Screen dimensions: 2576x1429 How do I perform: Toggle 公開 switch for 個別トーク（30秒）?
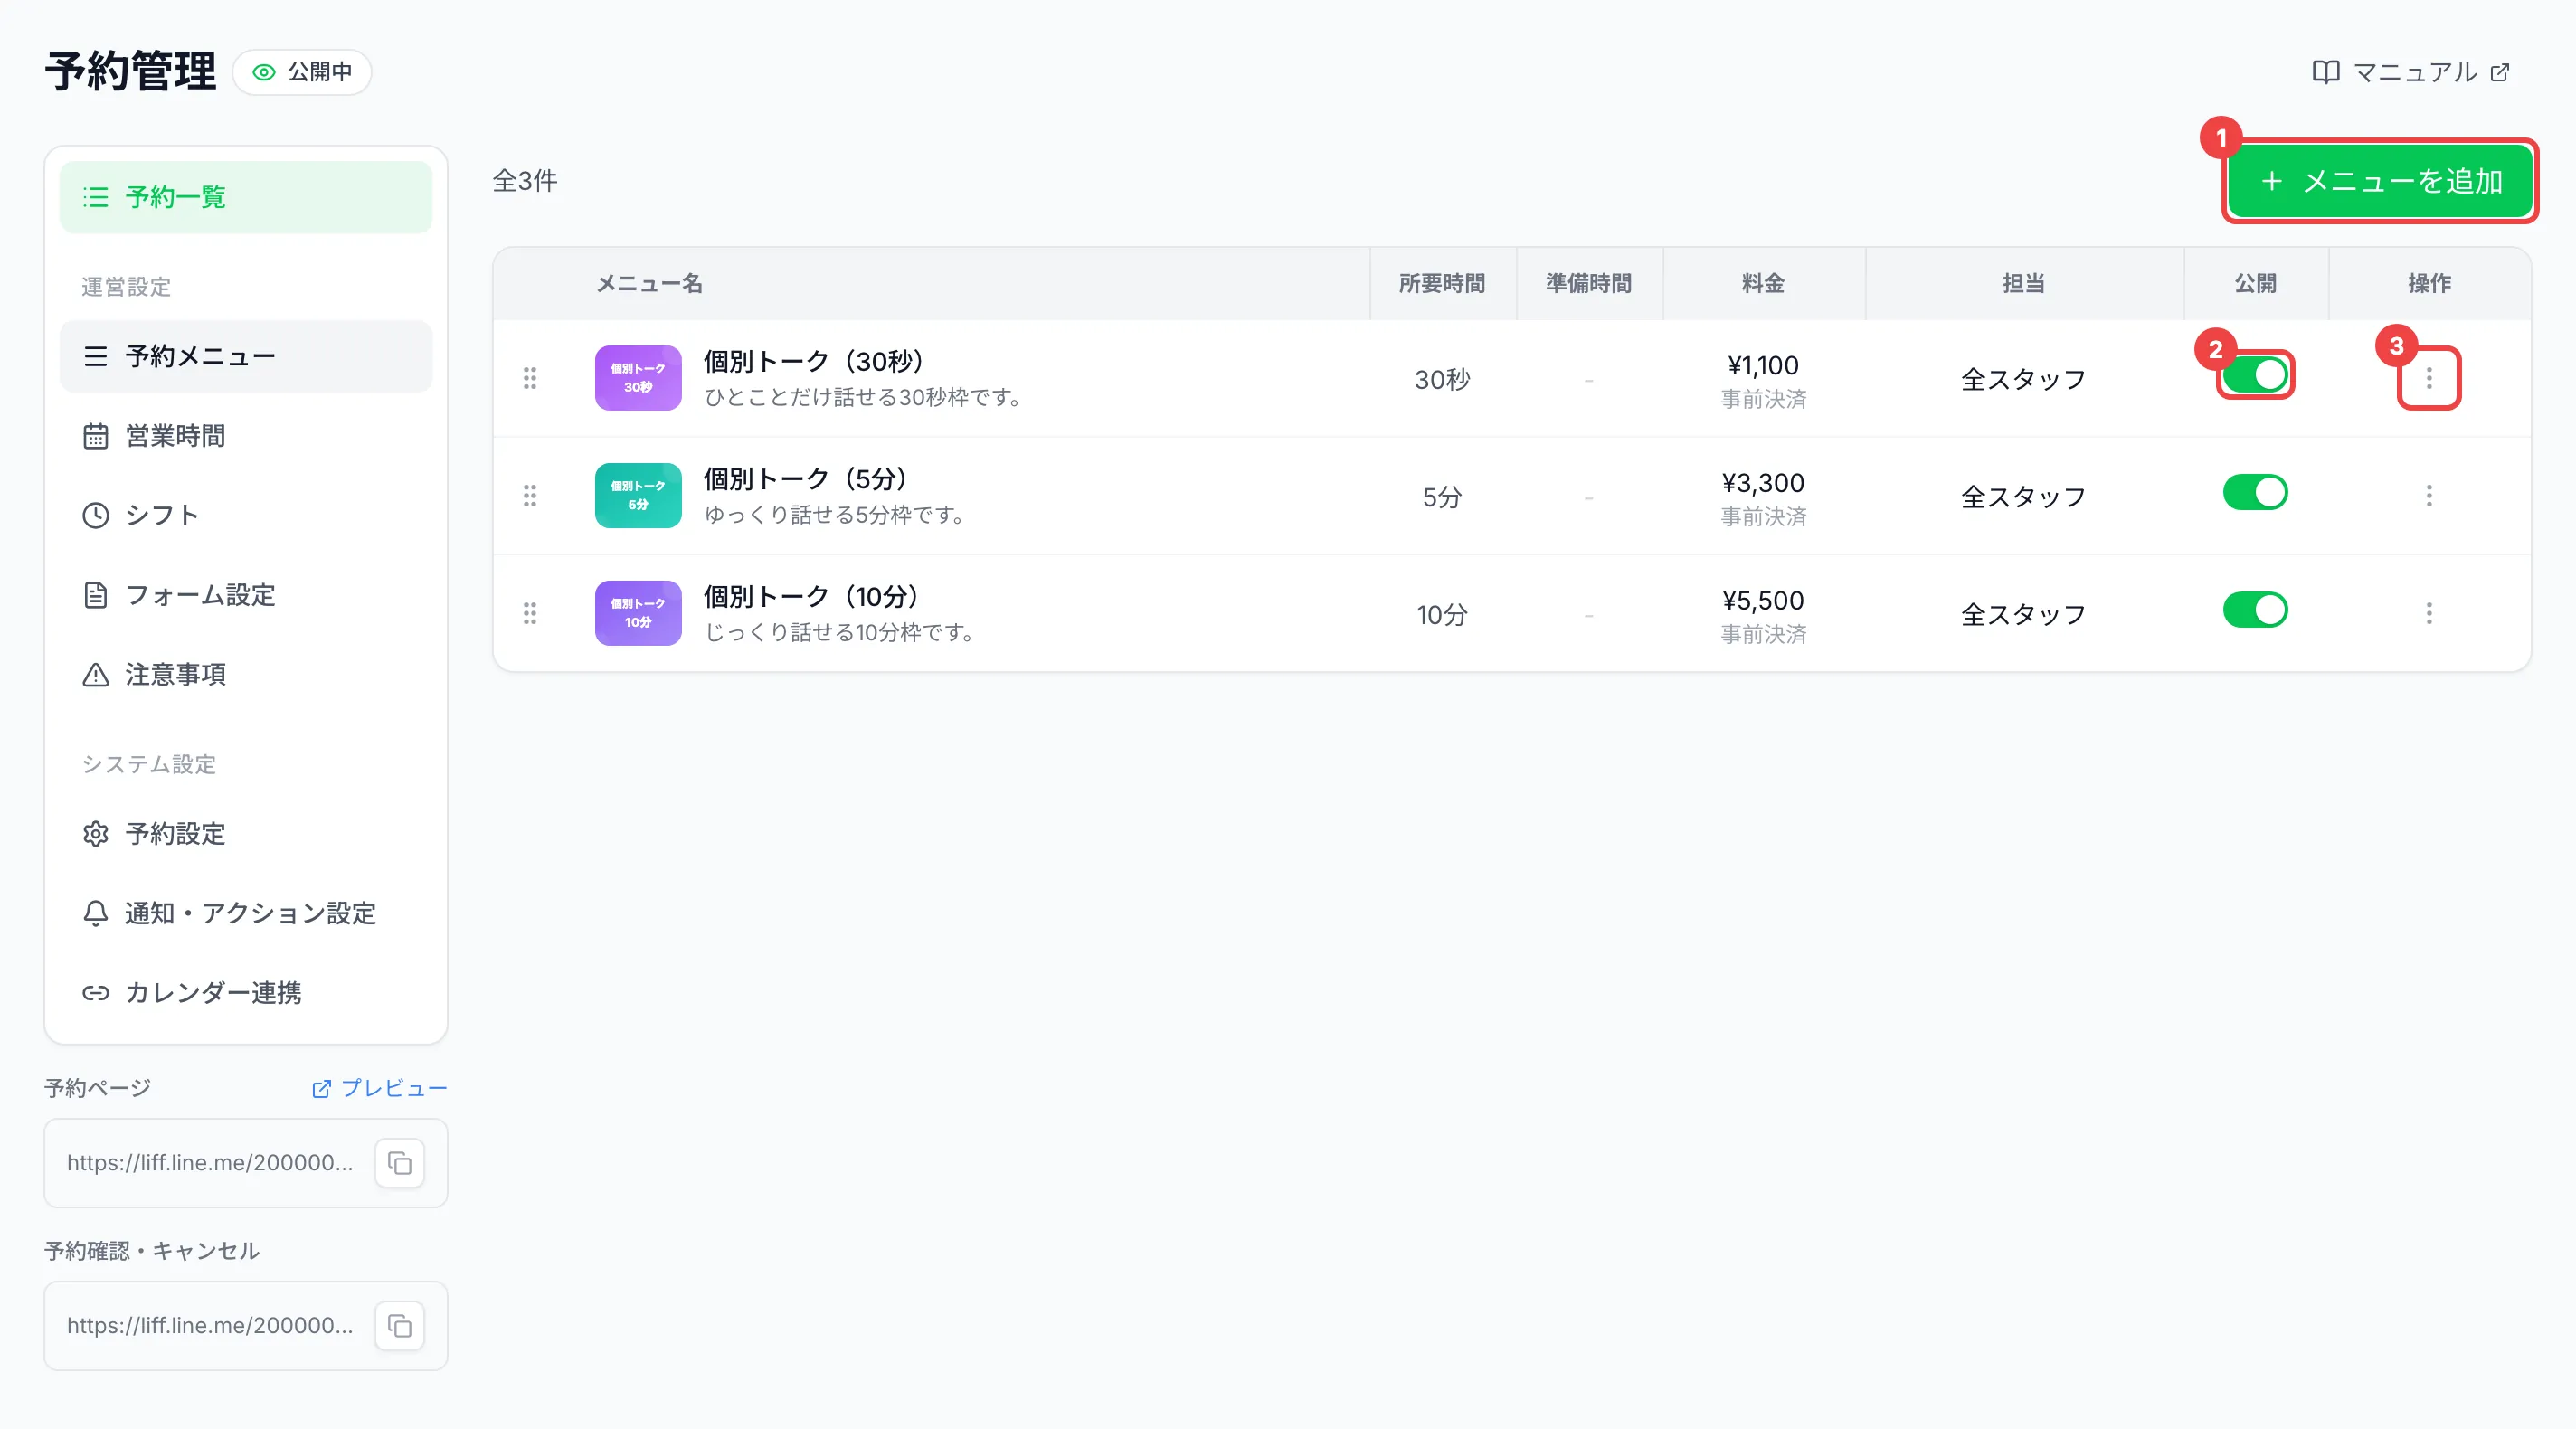pos(2255,375)
